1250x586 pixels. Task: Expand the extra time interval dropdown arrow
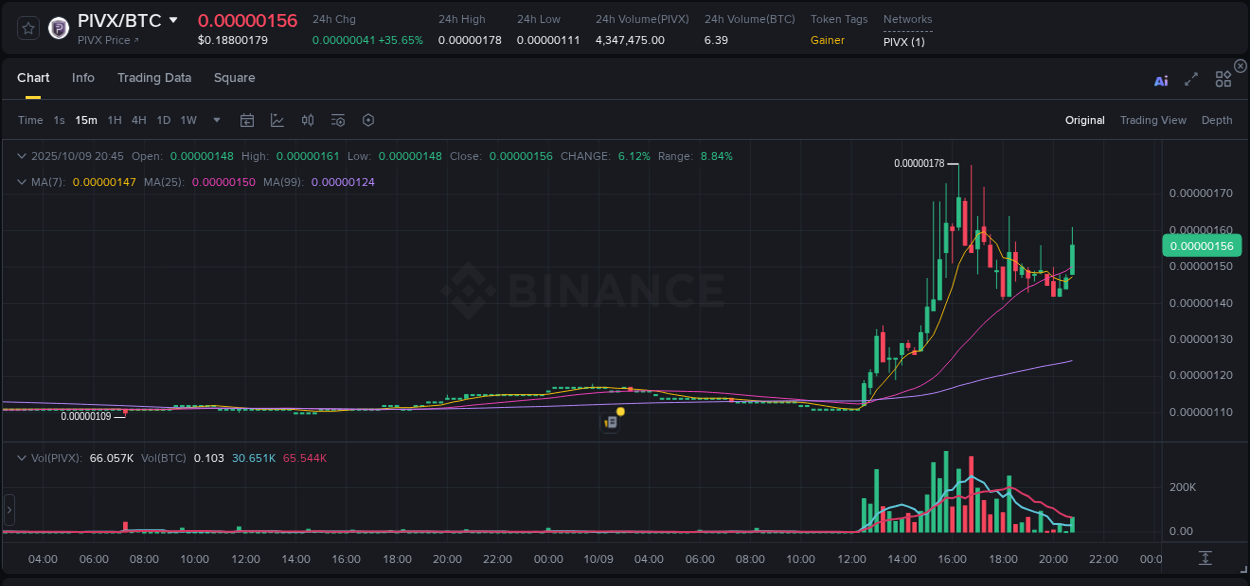pos(216,120)
